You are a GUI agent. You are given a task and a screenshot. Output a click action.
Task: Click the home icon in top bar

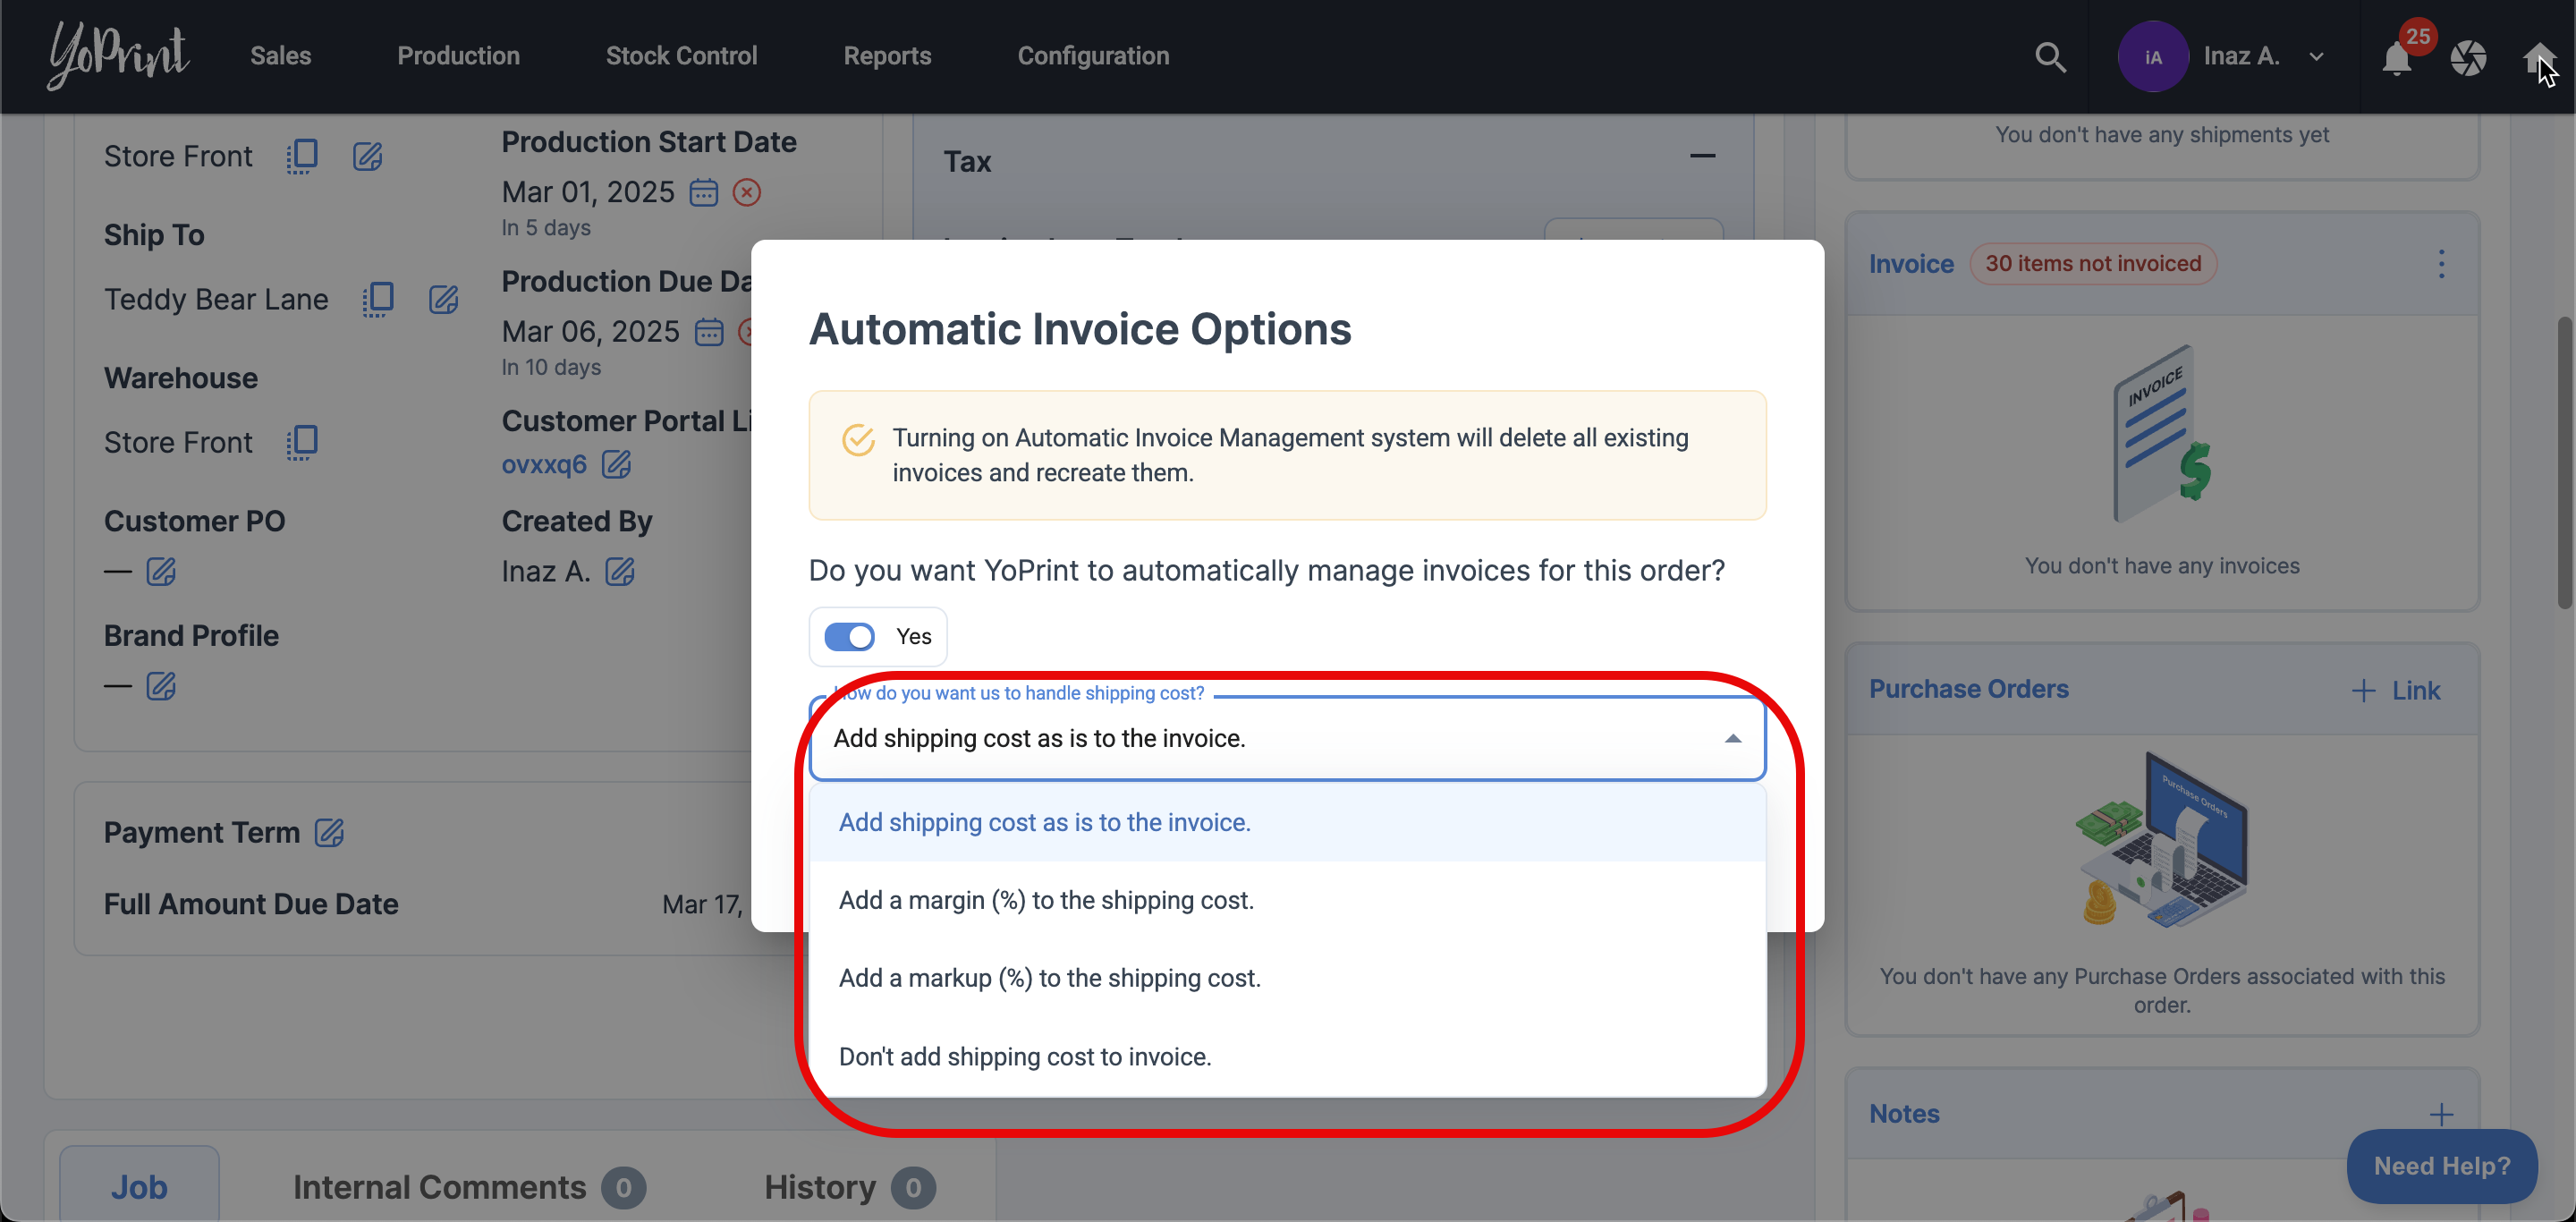point(2540,58)
